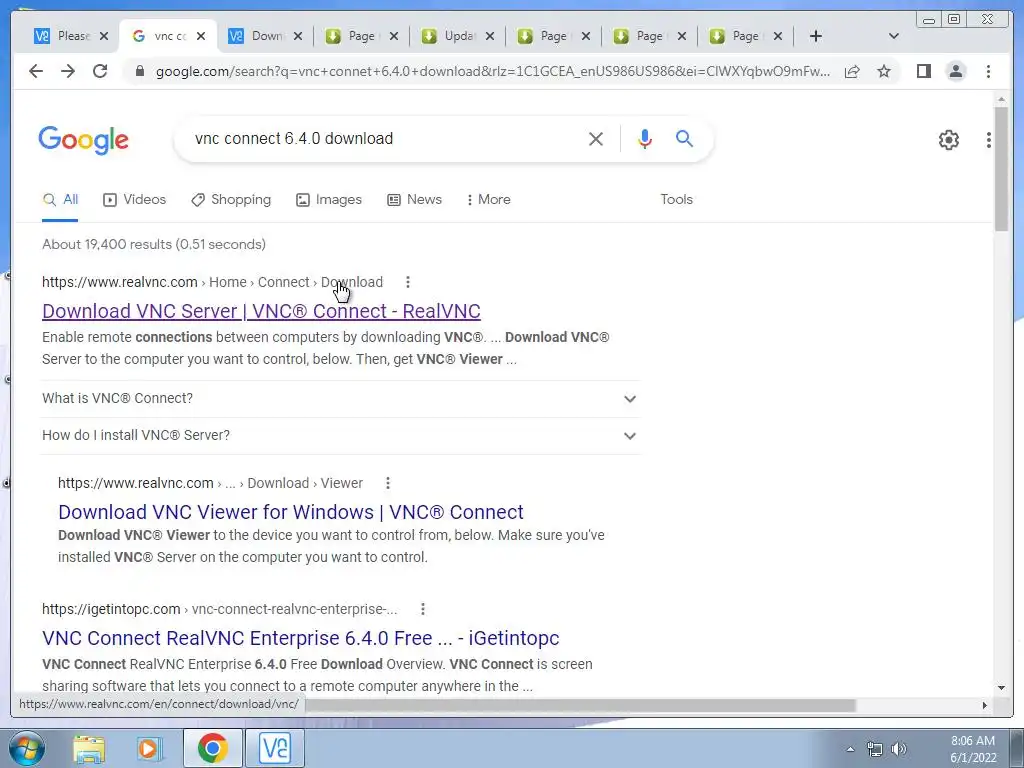Open 'VNC Connect RealVNC Enterprise 6.4.0 Free' link

point(300,639)
